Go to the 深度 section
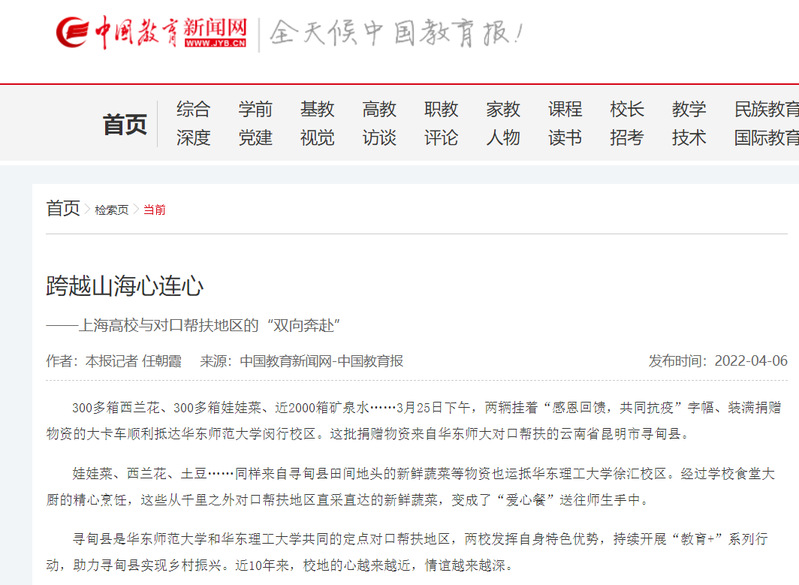Image resolution: width=799 pixels, height=585 pixels. 193,138
